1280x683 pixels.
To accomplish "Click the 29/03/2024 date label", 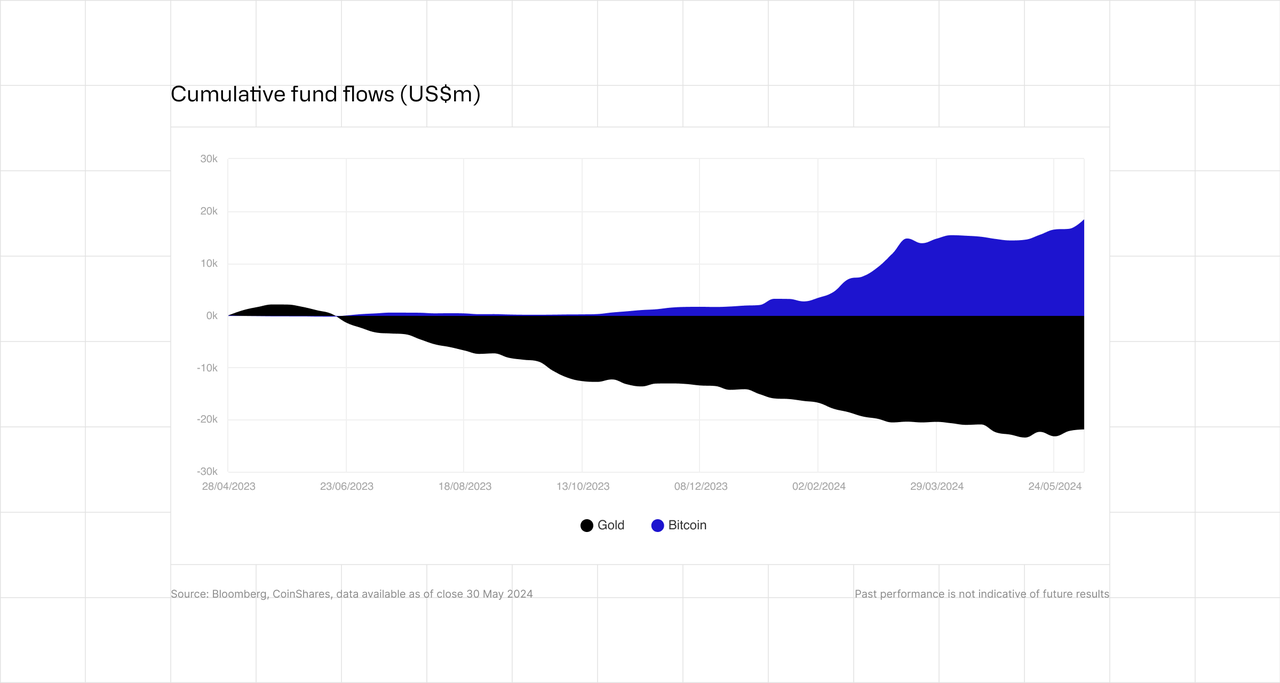I will coord(937,486).
